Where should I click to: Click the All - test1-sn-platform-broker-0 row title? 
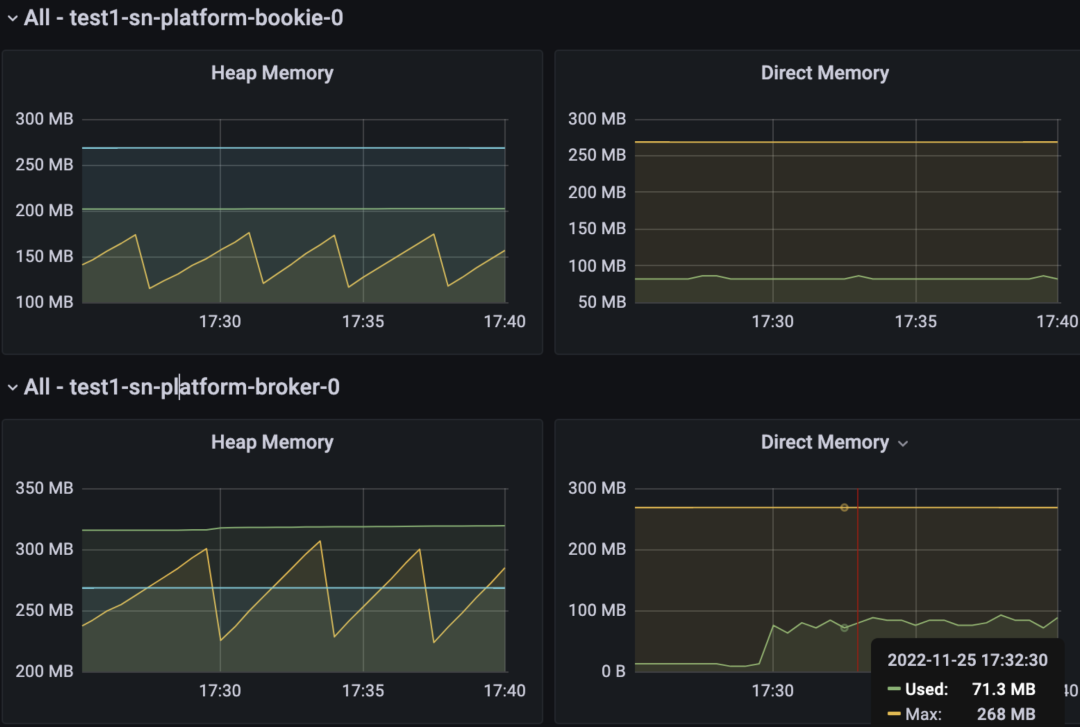(182, 387)
